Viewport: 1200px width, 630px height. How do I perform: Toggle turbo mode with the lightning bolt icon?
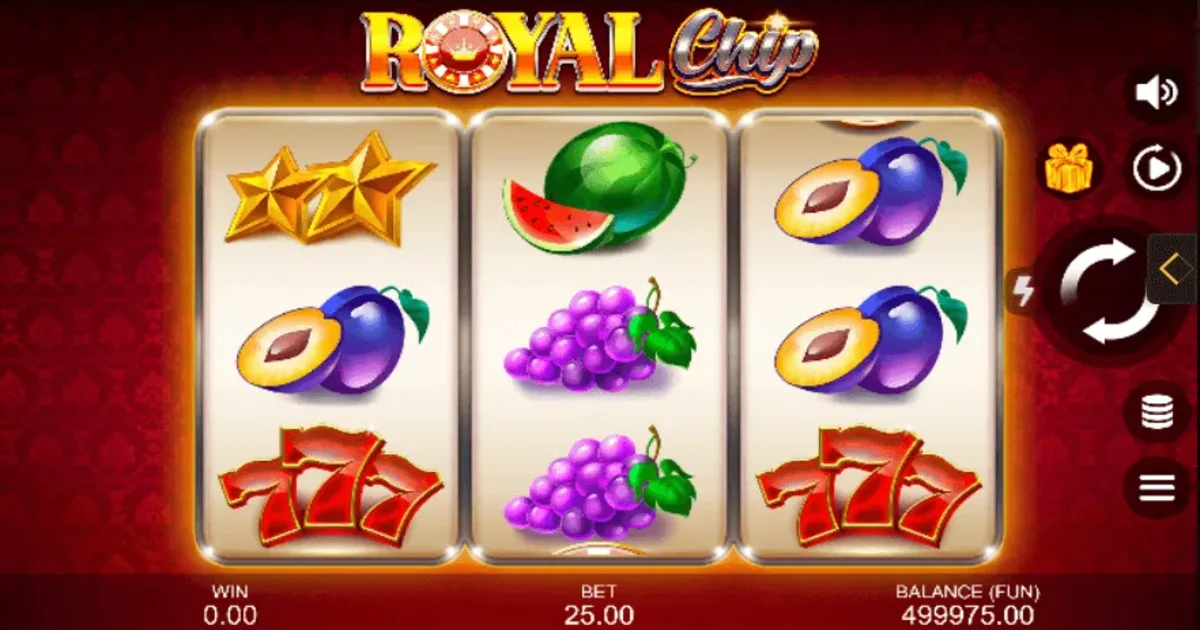[1024, 291]
